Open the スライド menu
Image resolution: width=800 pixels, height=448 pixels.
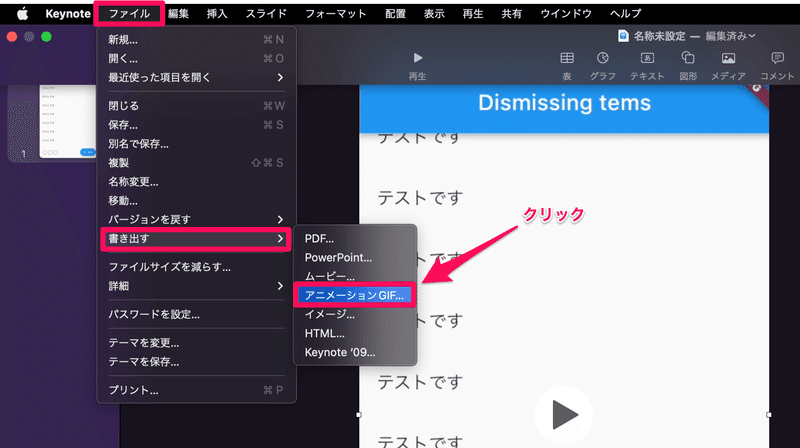(266, 14)
